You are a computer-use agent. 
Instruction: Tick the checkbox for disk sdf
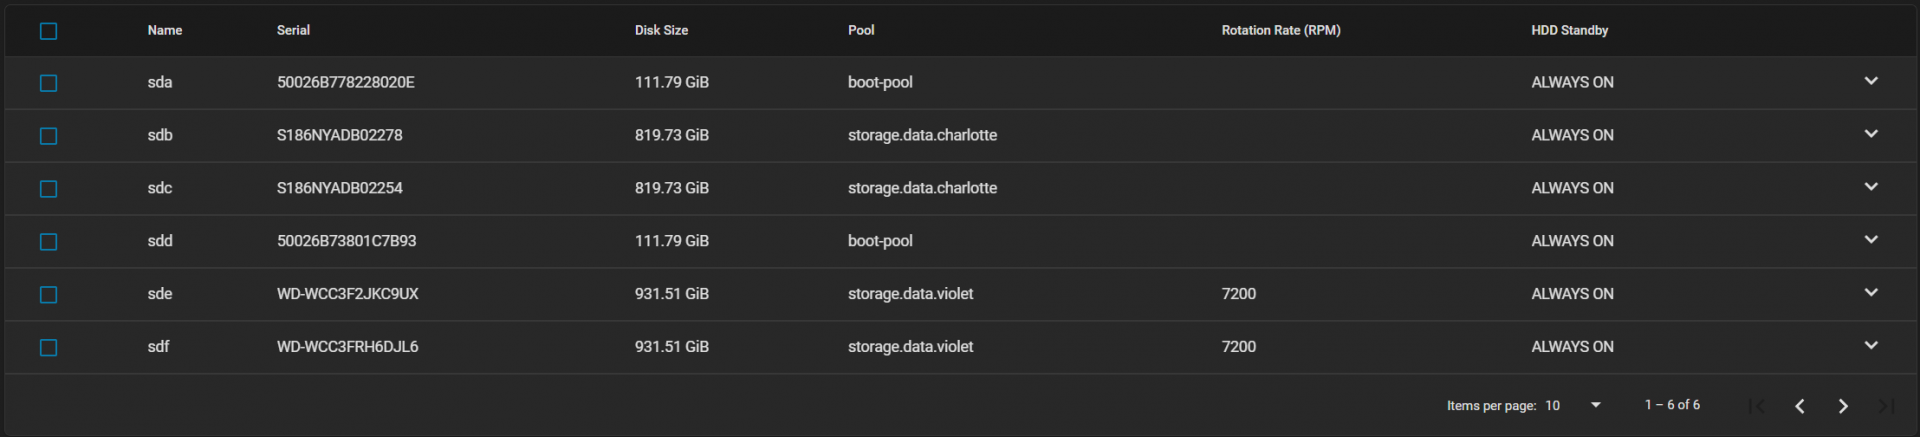coord(48,348)
